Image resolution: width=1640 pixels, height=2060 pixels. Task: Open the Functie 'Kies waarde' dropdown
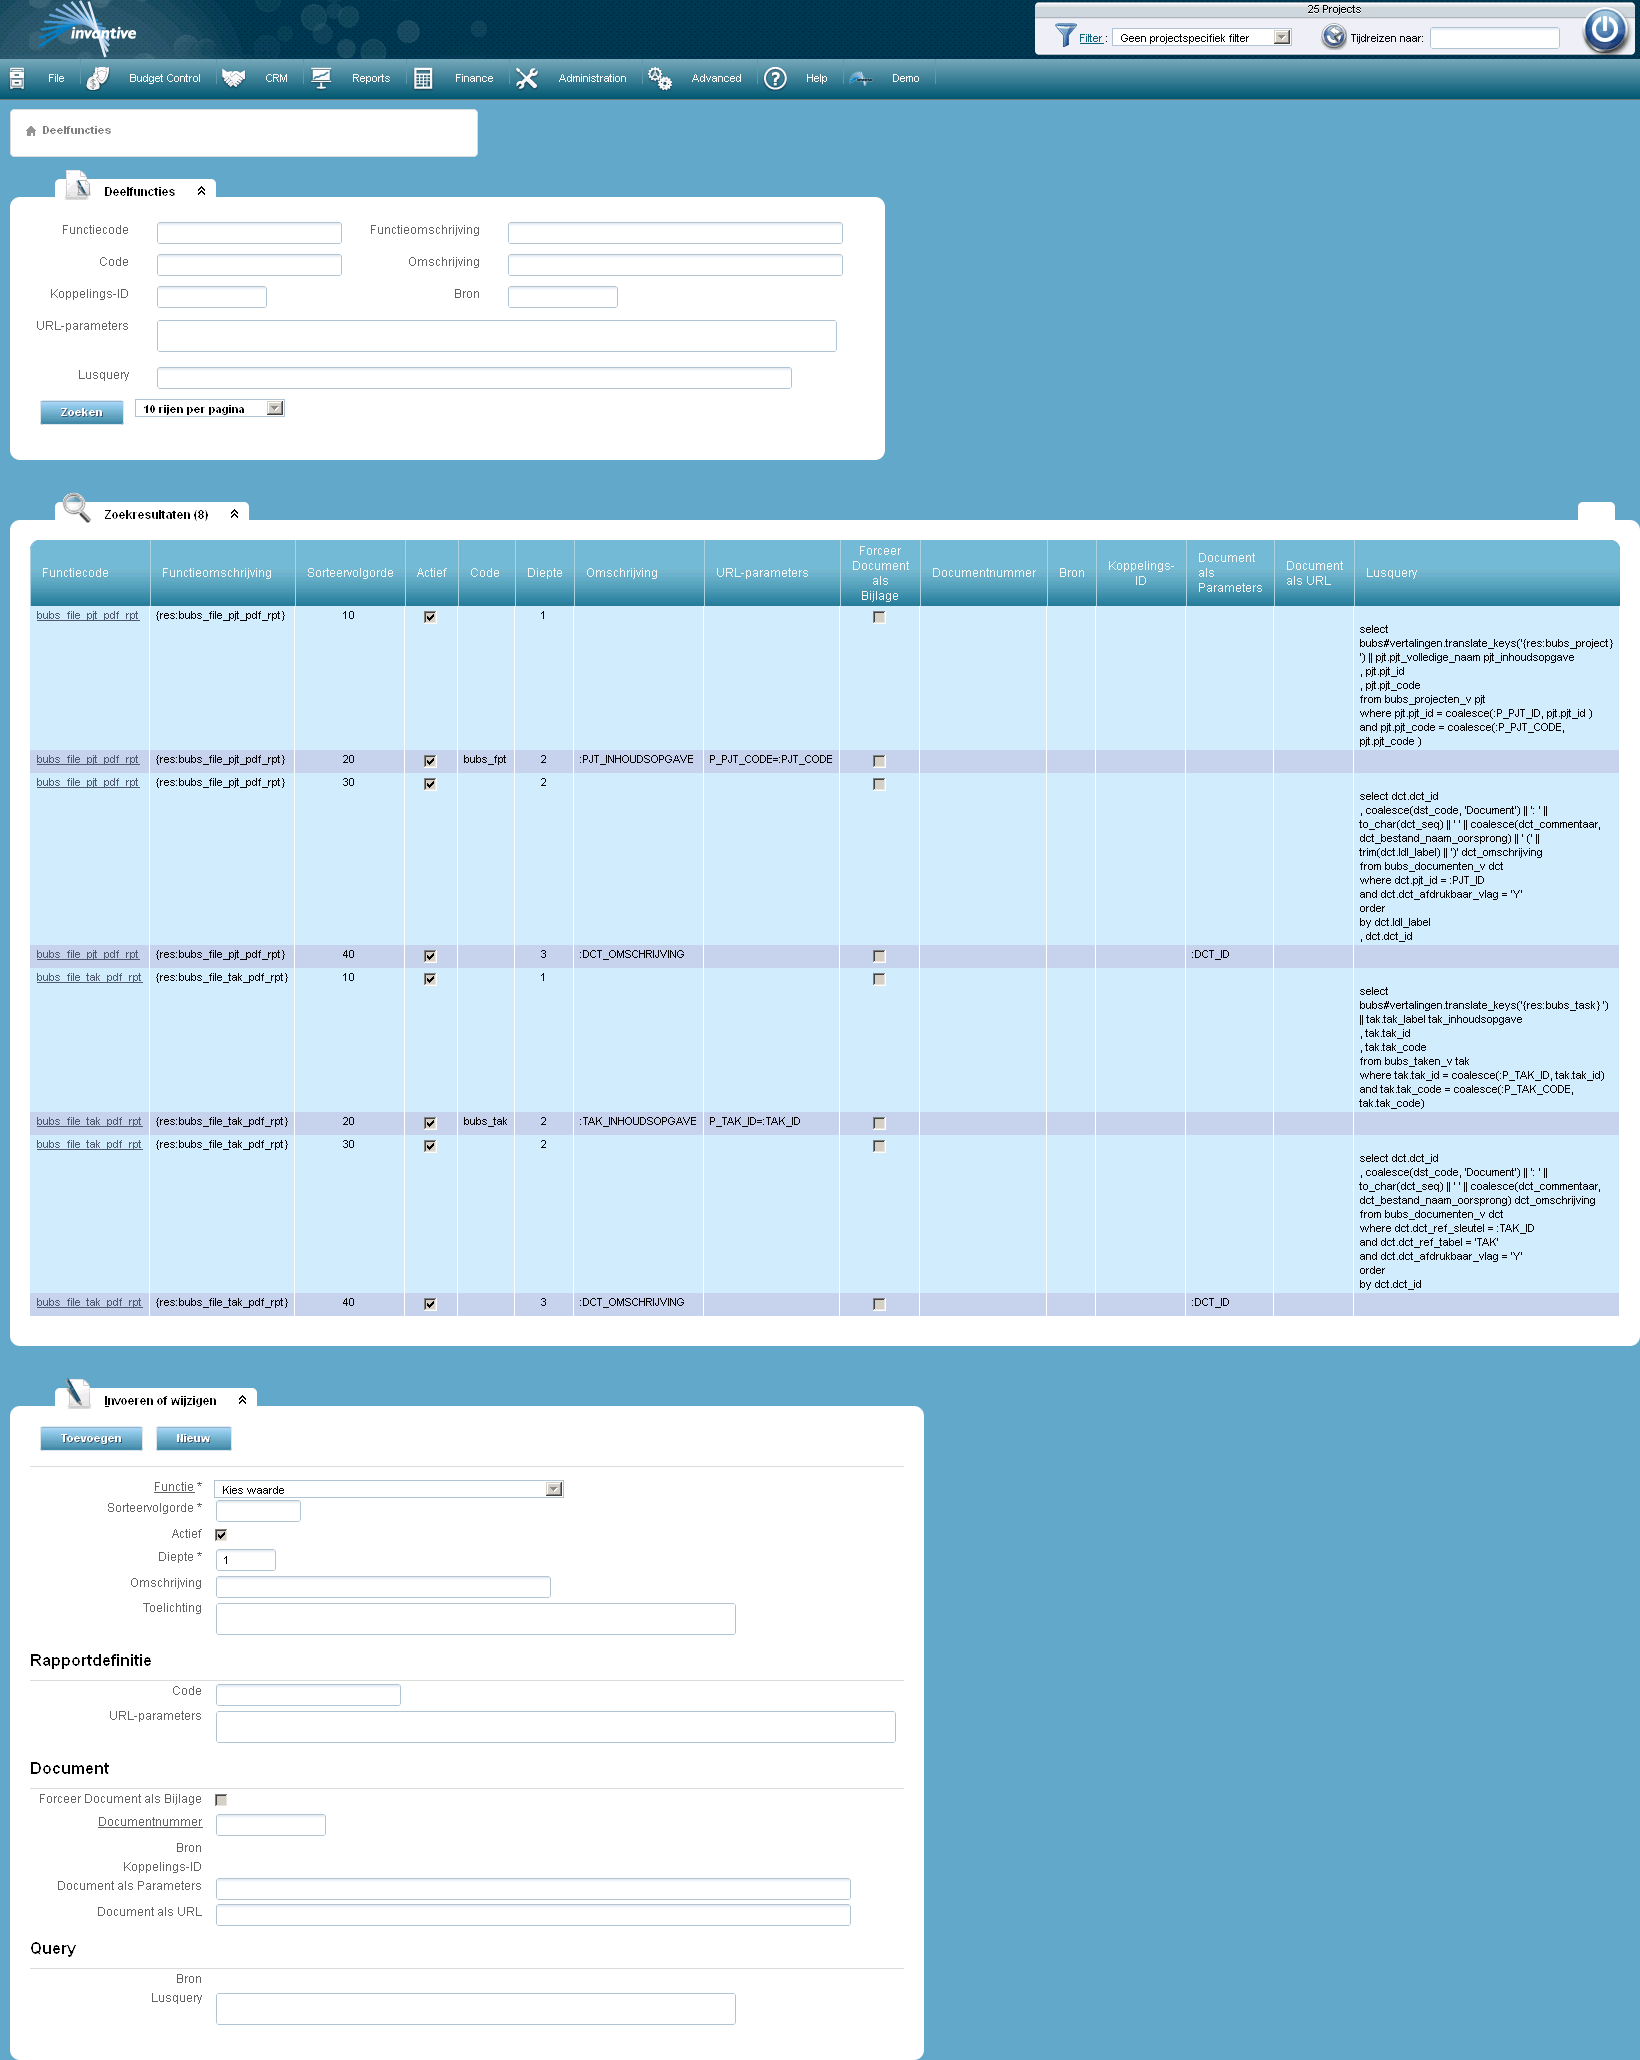(389, 1489)
